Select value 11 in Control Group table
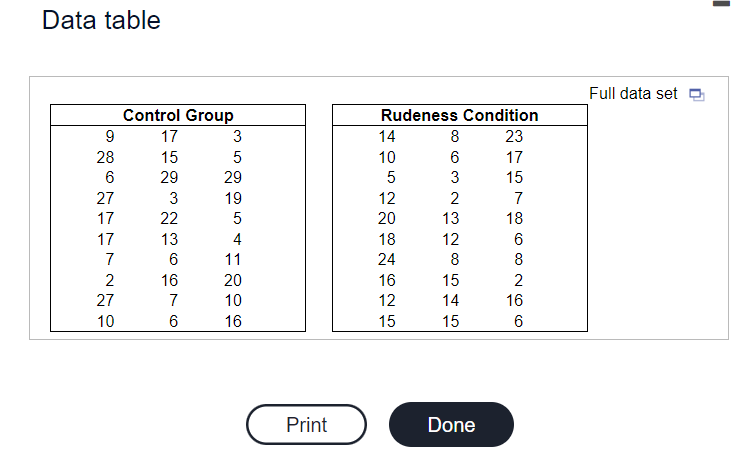Image resolution: width=751 pixels, height=473 pixels. point(233,259)
